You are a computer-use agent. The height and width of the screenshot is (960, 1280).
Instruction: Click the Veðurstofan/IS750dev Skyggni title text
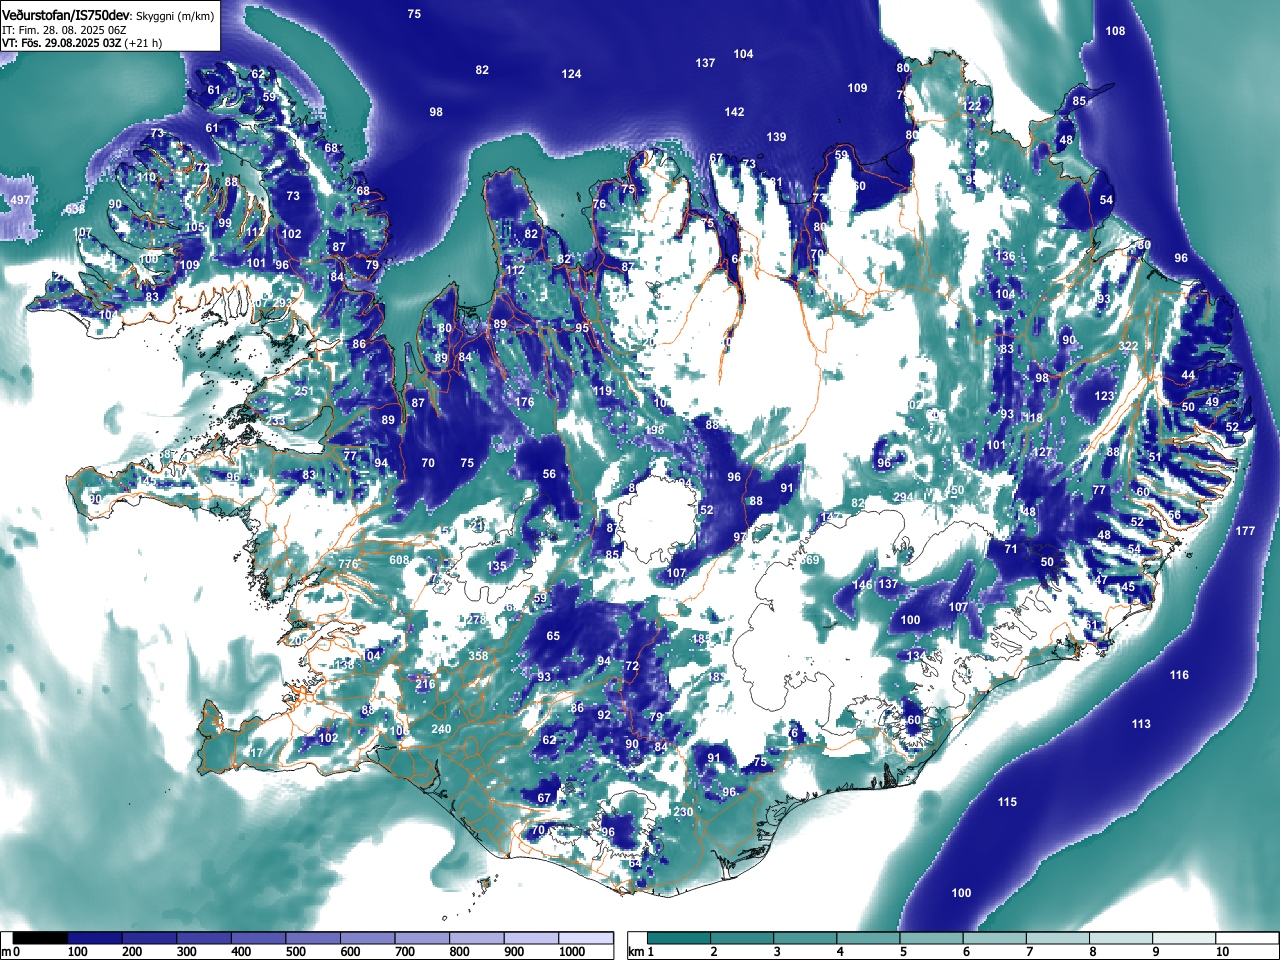click(107, 14)
